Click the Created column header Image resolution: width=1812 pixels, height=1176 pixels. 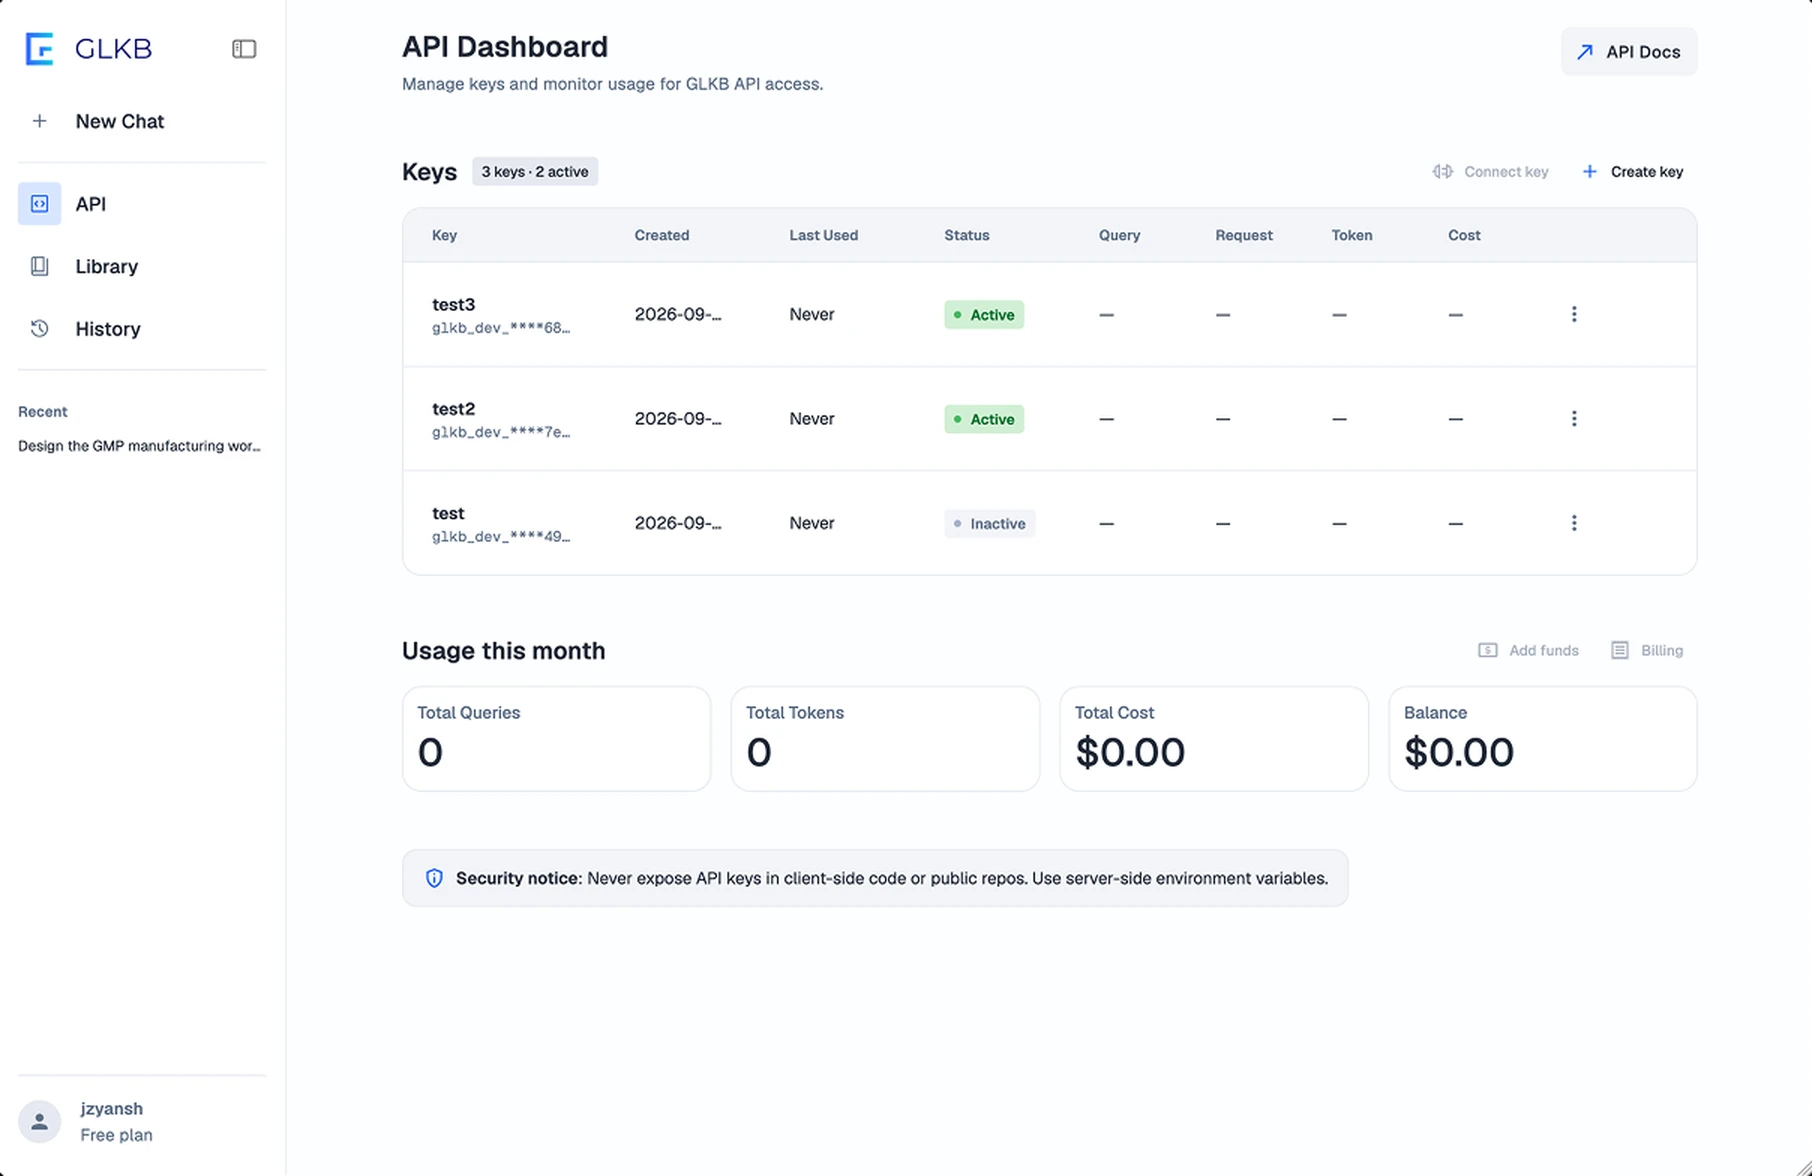coord(662,236)
